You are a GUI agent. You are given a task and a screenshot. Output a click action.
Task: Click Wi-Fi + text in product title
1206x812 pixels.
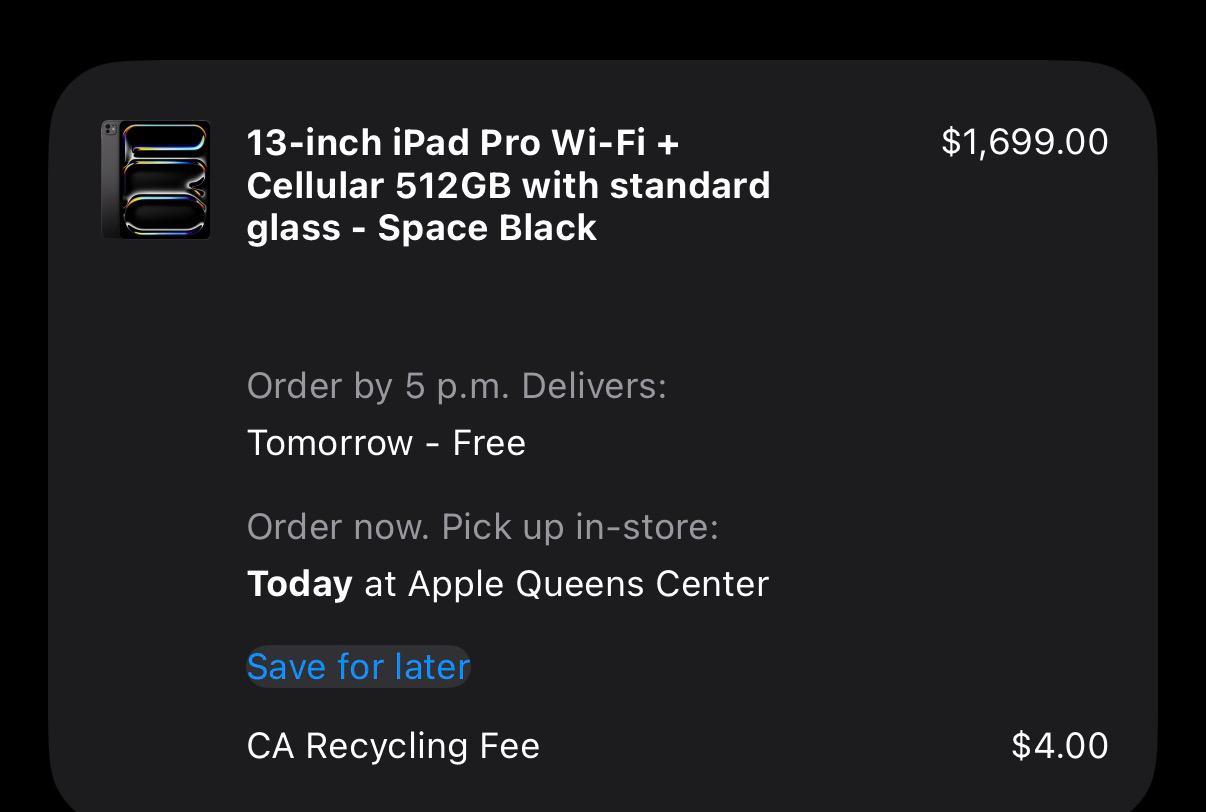(x=615, y=143)
